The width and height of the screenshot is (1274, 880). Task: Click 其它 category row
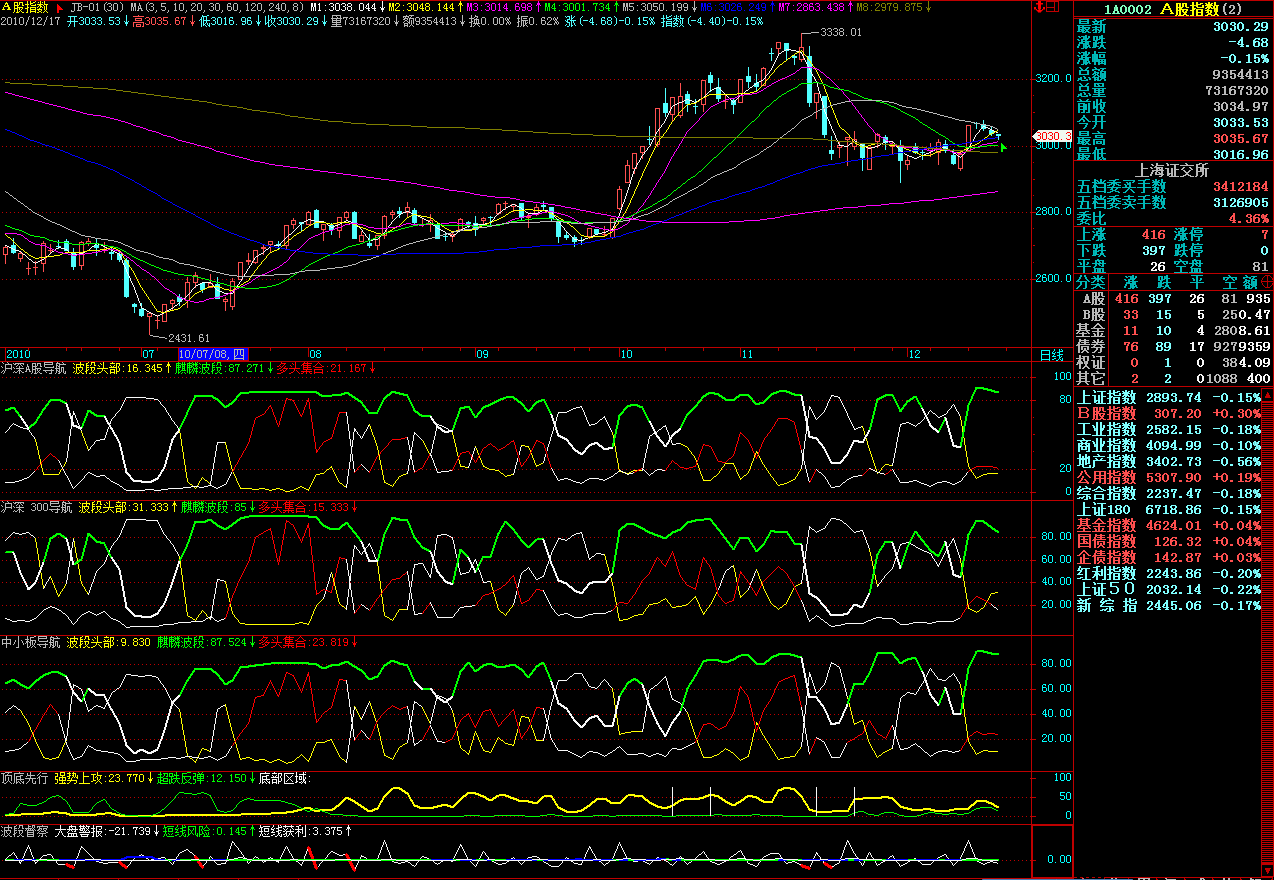1173,379
